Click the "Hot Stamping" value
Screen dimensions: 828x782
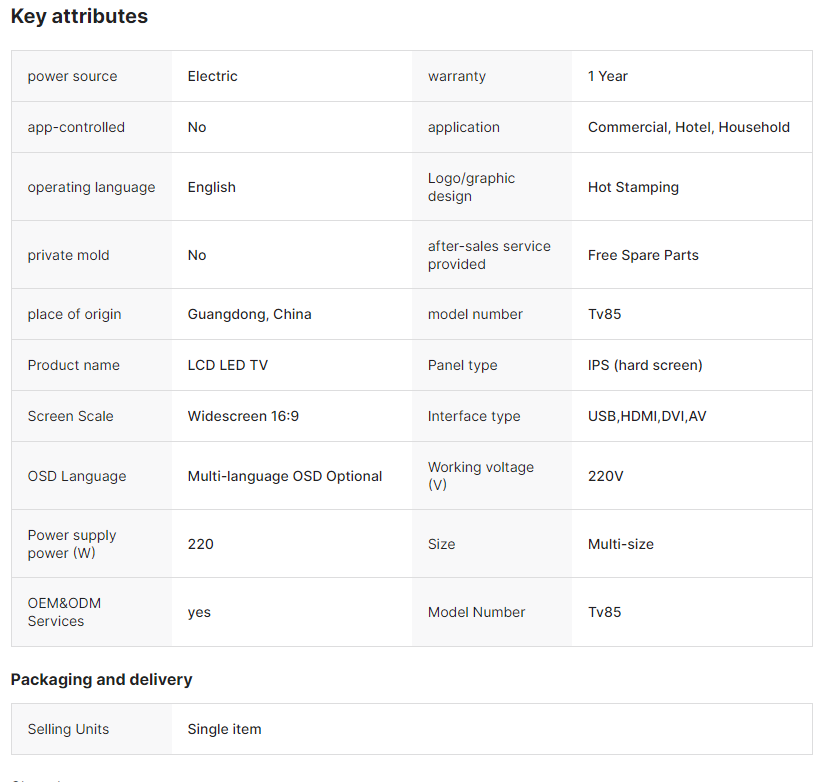click(633, 187)
